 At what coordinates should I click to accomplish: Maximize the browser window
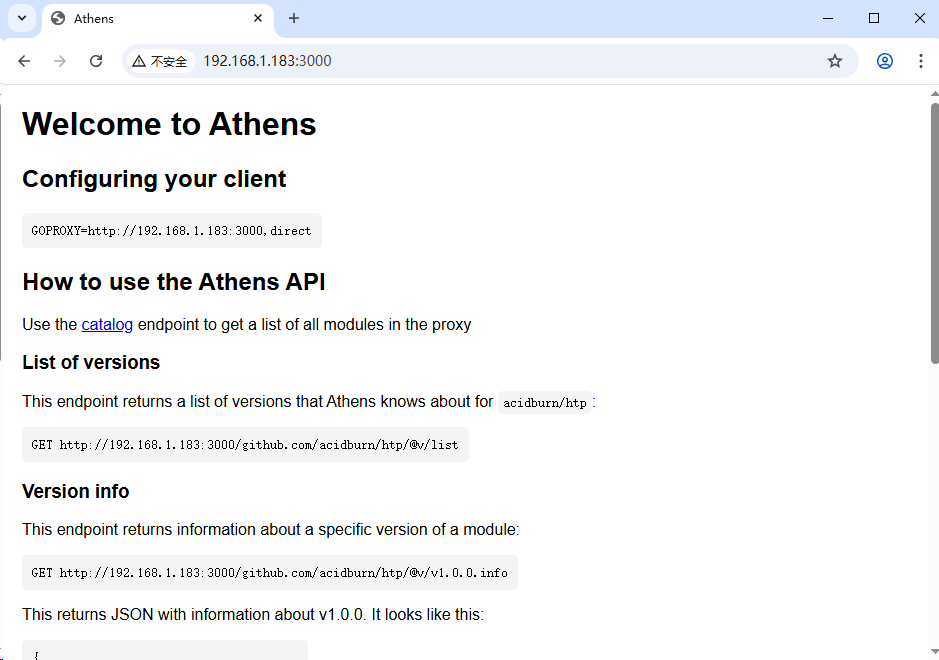click(874, 18)
